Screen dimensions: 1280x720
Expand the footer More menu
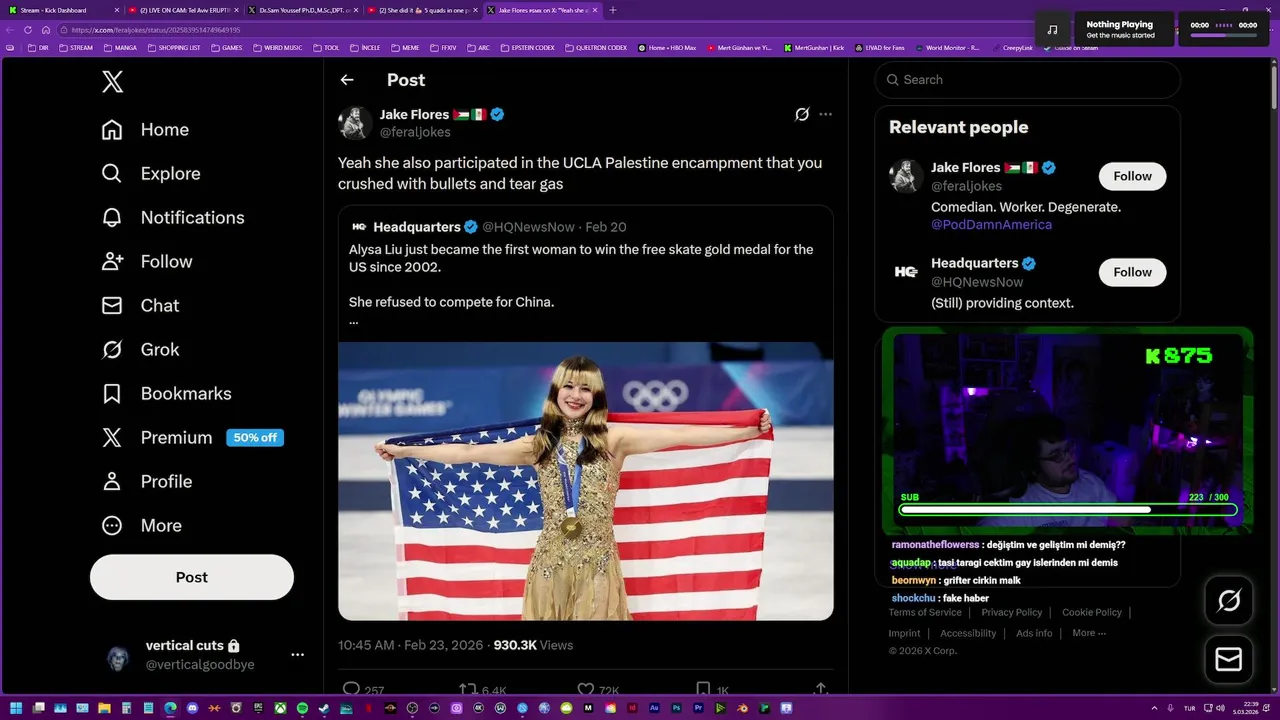(1089, 634)
